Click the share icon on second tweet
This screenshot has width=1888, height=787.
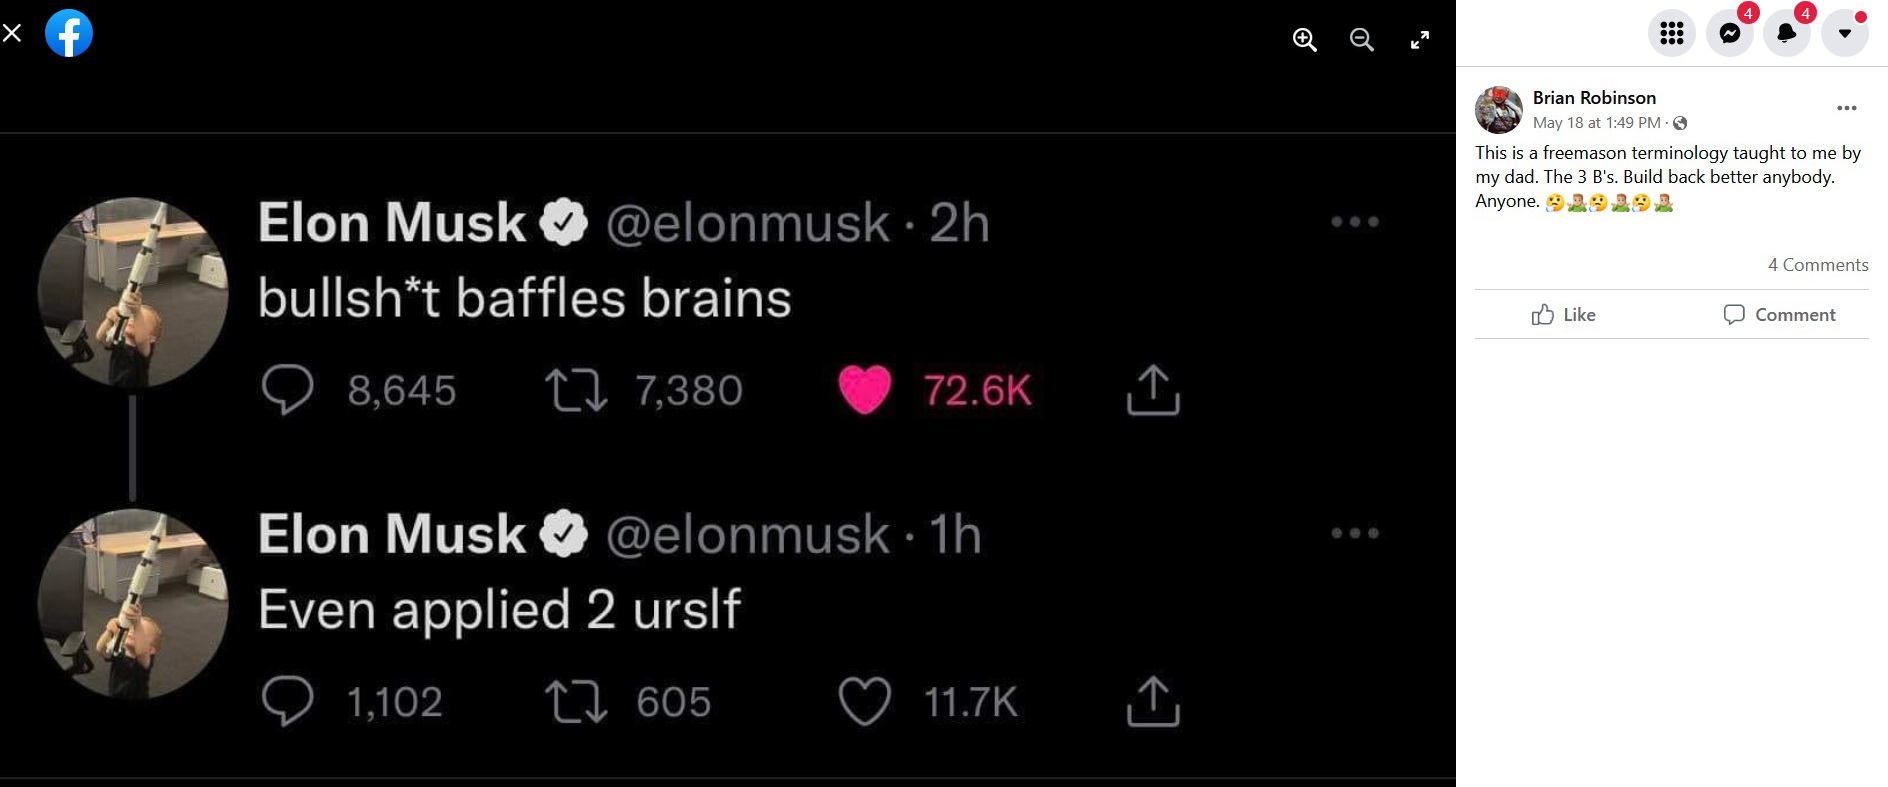(x=1153, y=701)
